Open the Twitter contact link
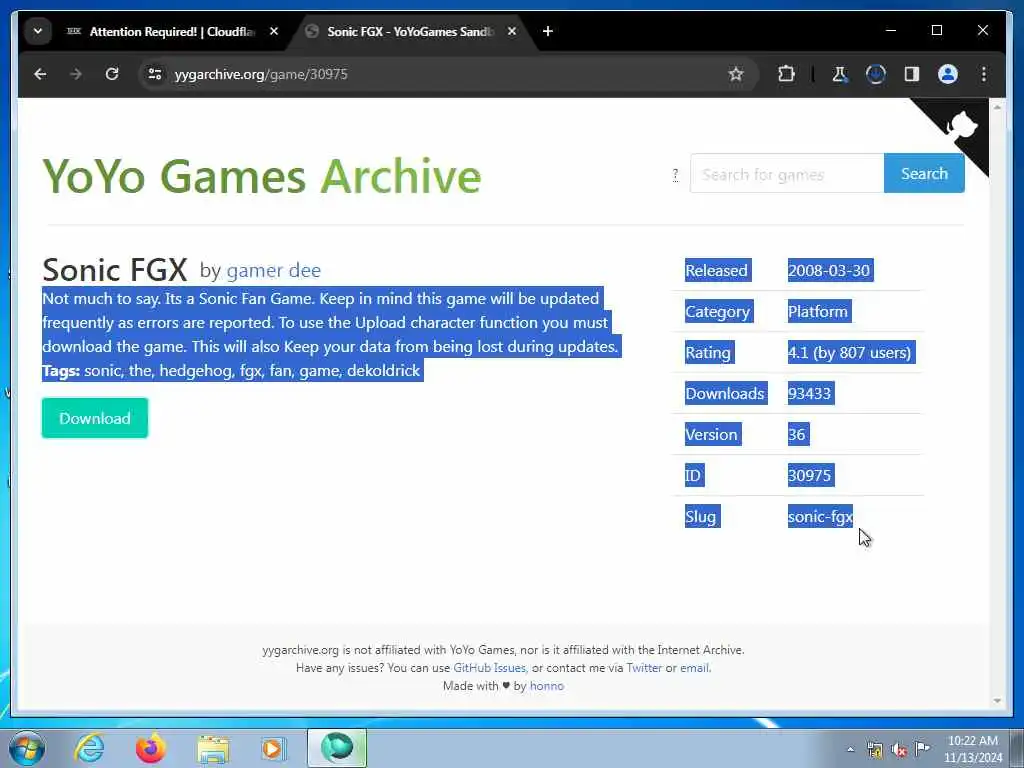 (x=644, y=668)
